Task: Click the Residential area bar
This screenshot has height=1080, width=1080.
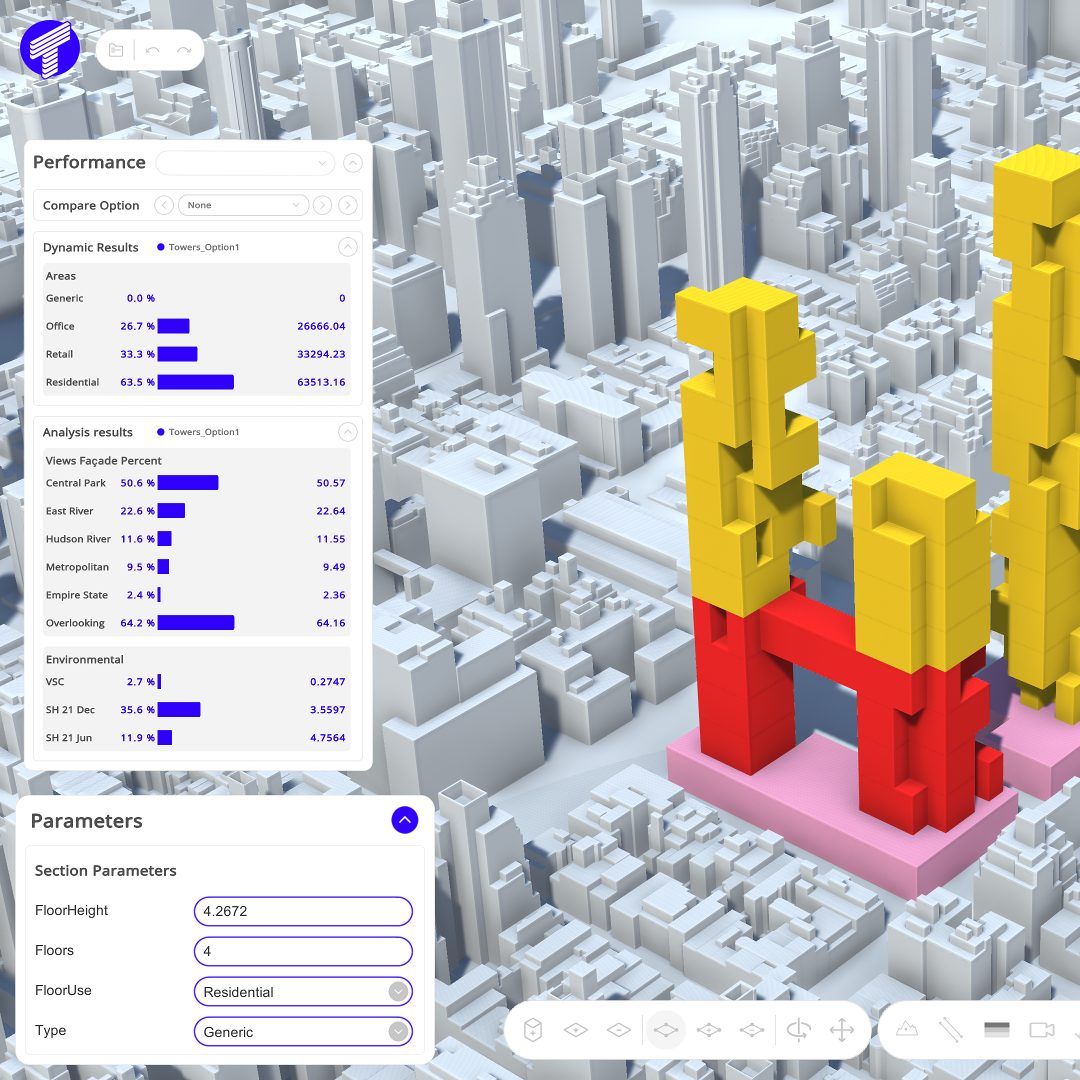Action: point(196,382)
